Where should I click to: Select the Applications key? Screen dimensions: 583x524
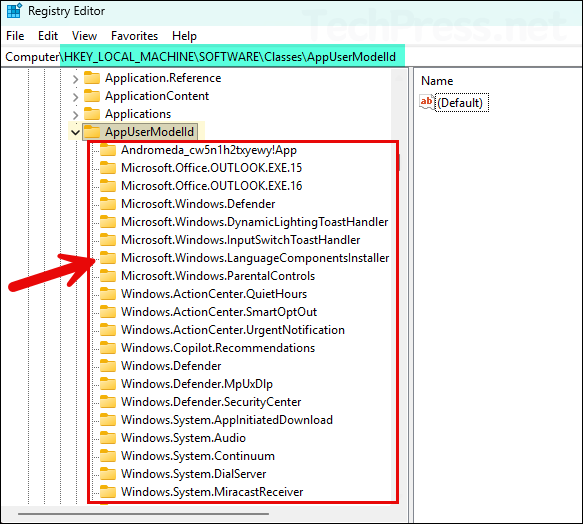(138, 114)
